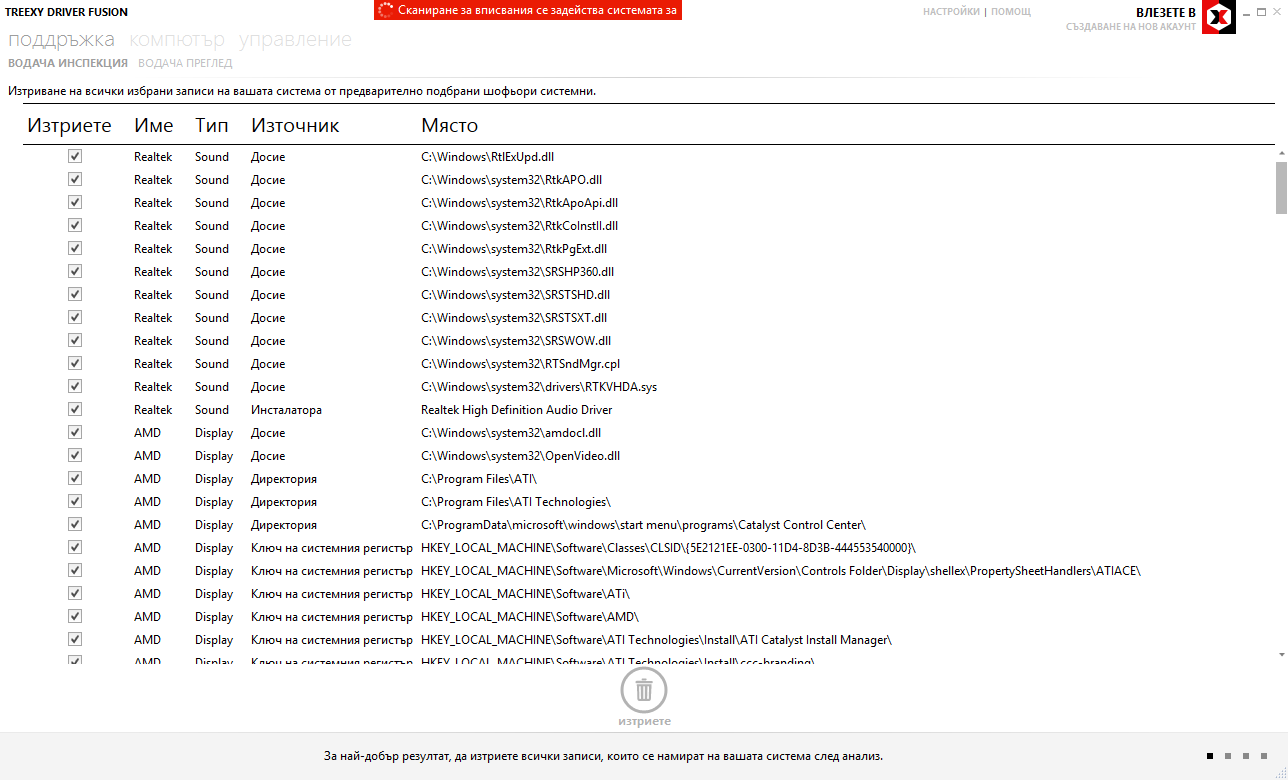Click СЪЗДАВАНЕ НА НОВ АКАУНТ link
Screen dimensions: 1288x780
click(x=1131, y=27)
